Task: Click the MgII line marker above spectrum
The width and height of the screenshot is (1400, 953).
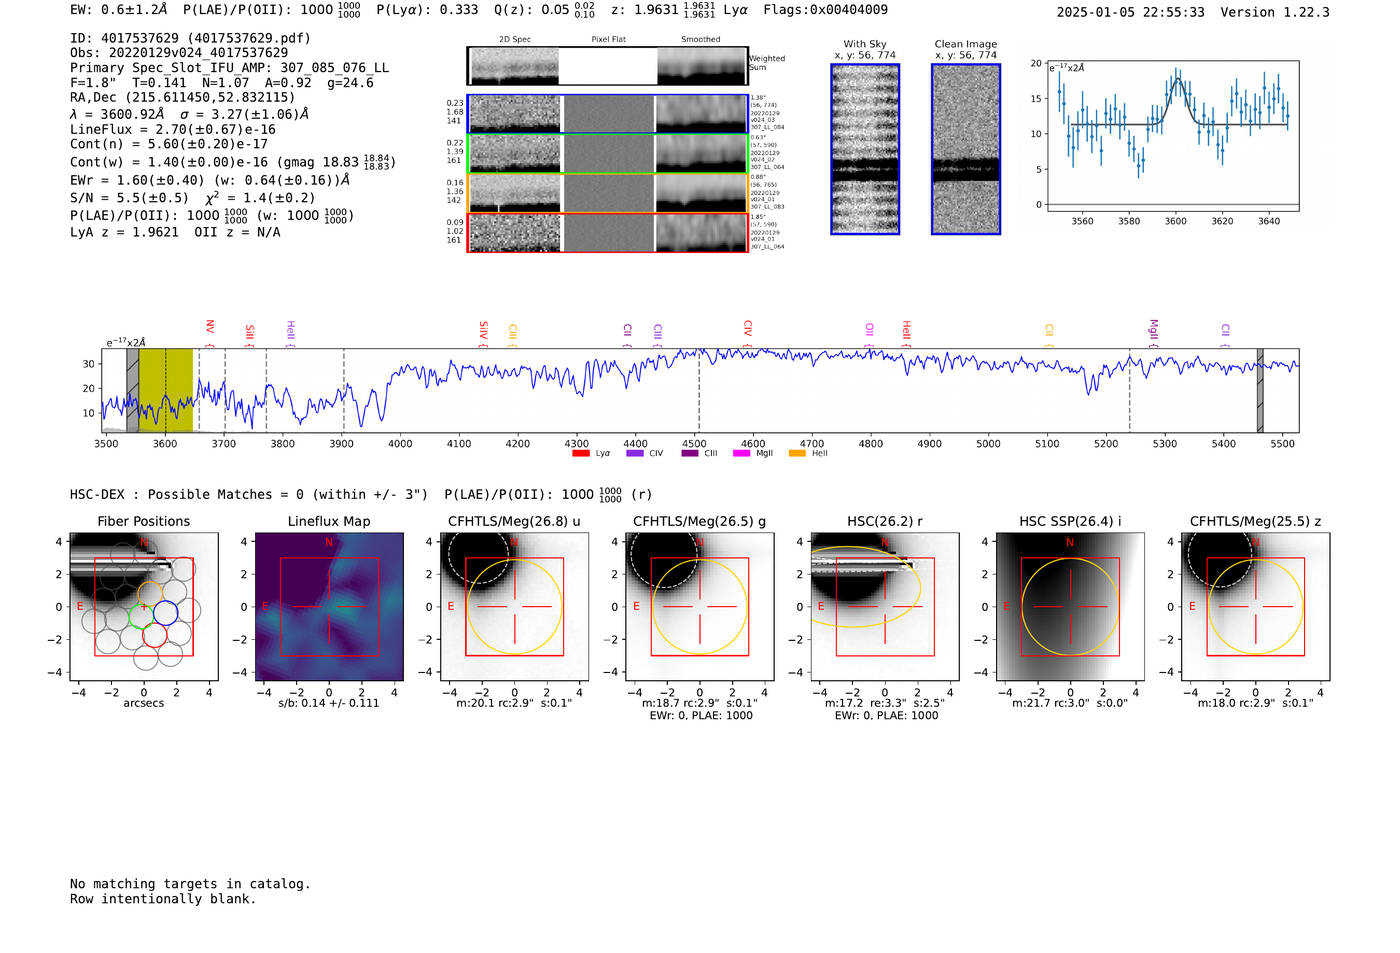Action: click(1153, 332)
